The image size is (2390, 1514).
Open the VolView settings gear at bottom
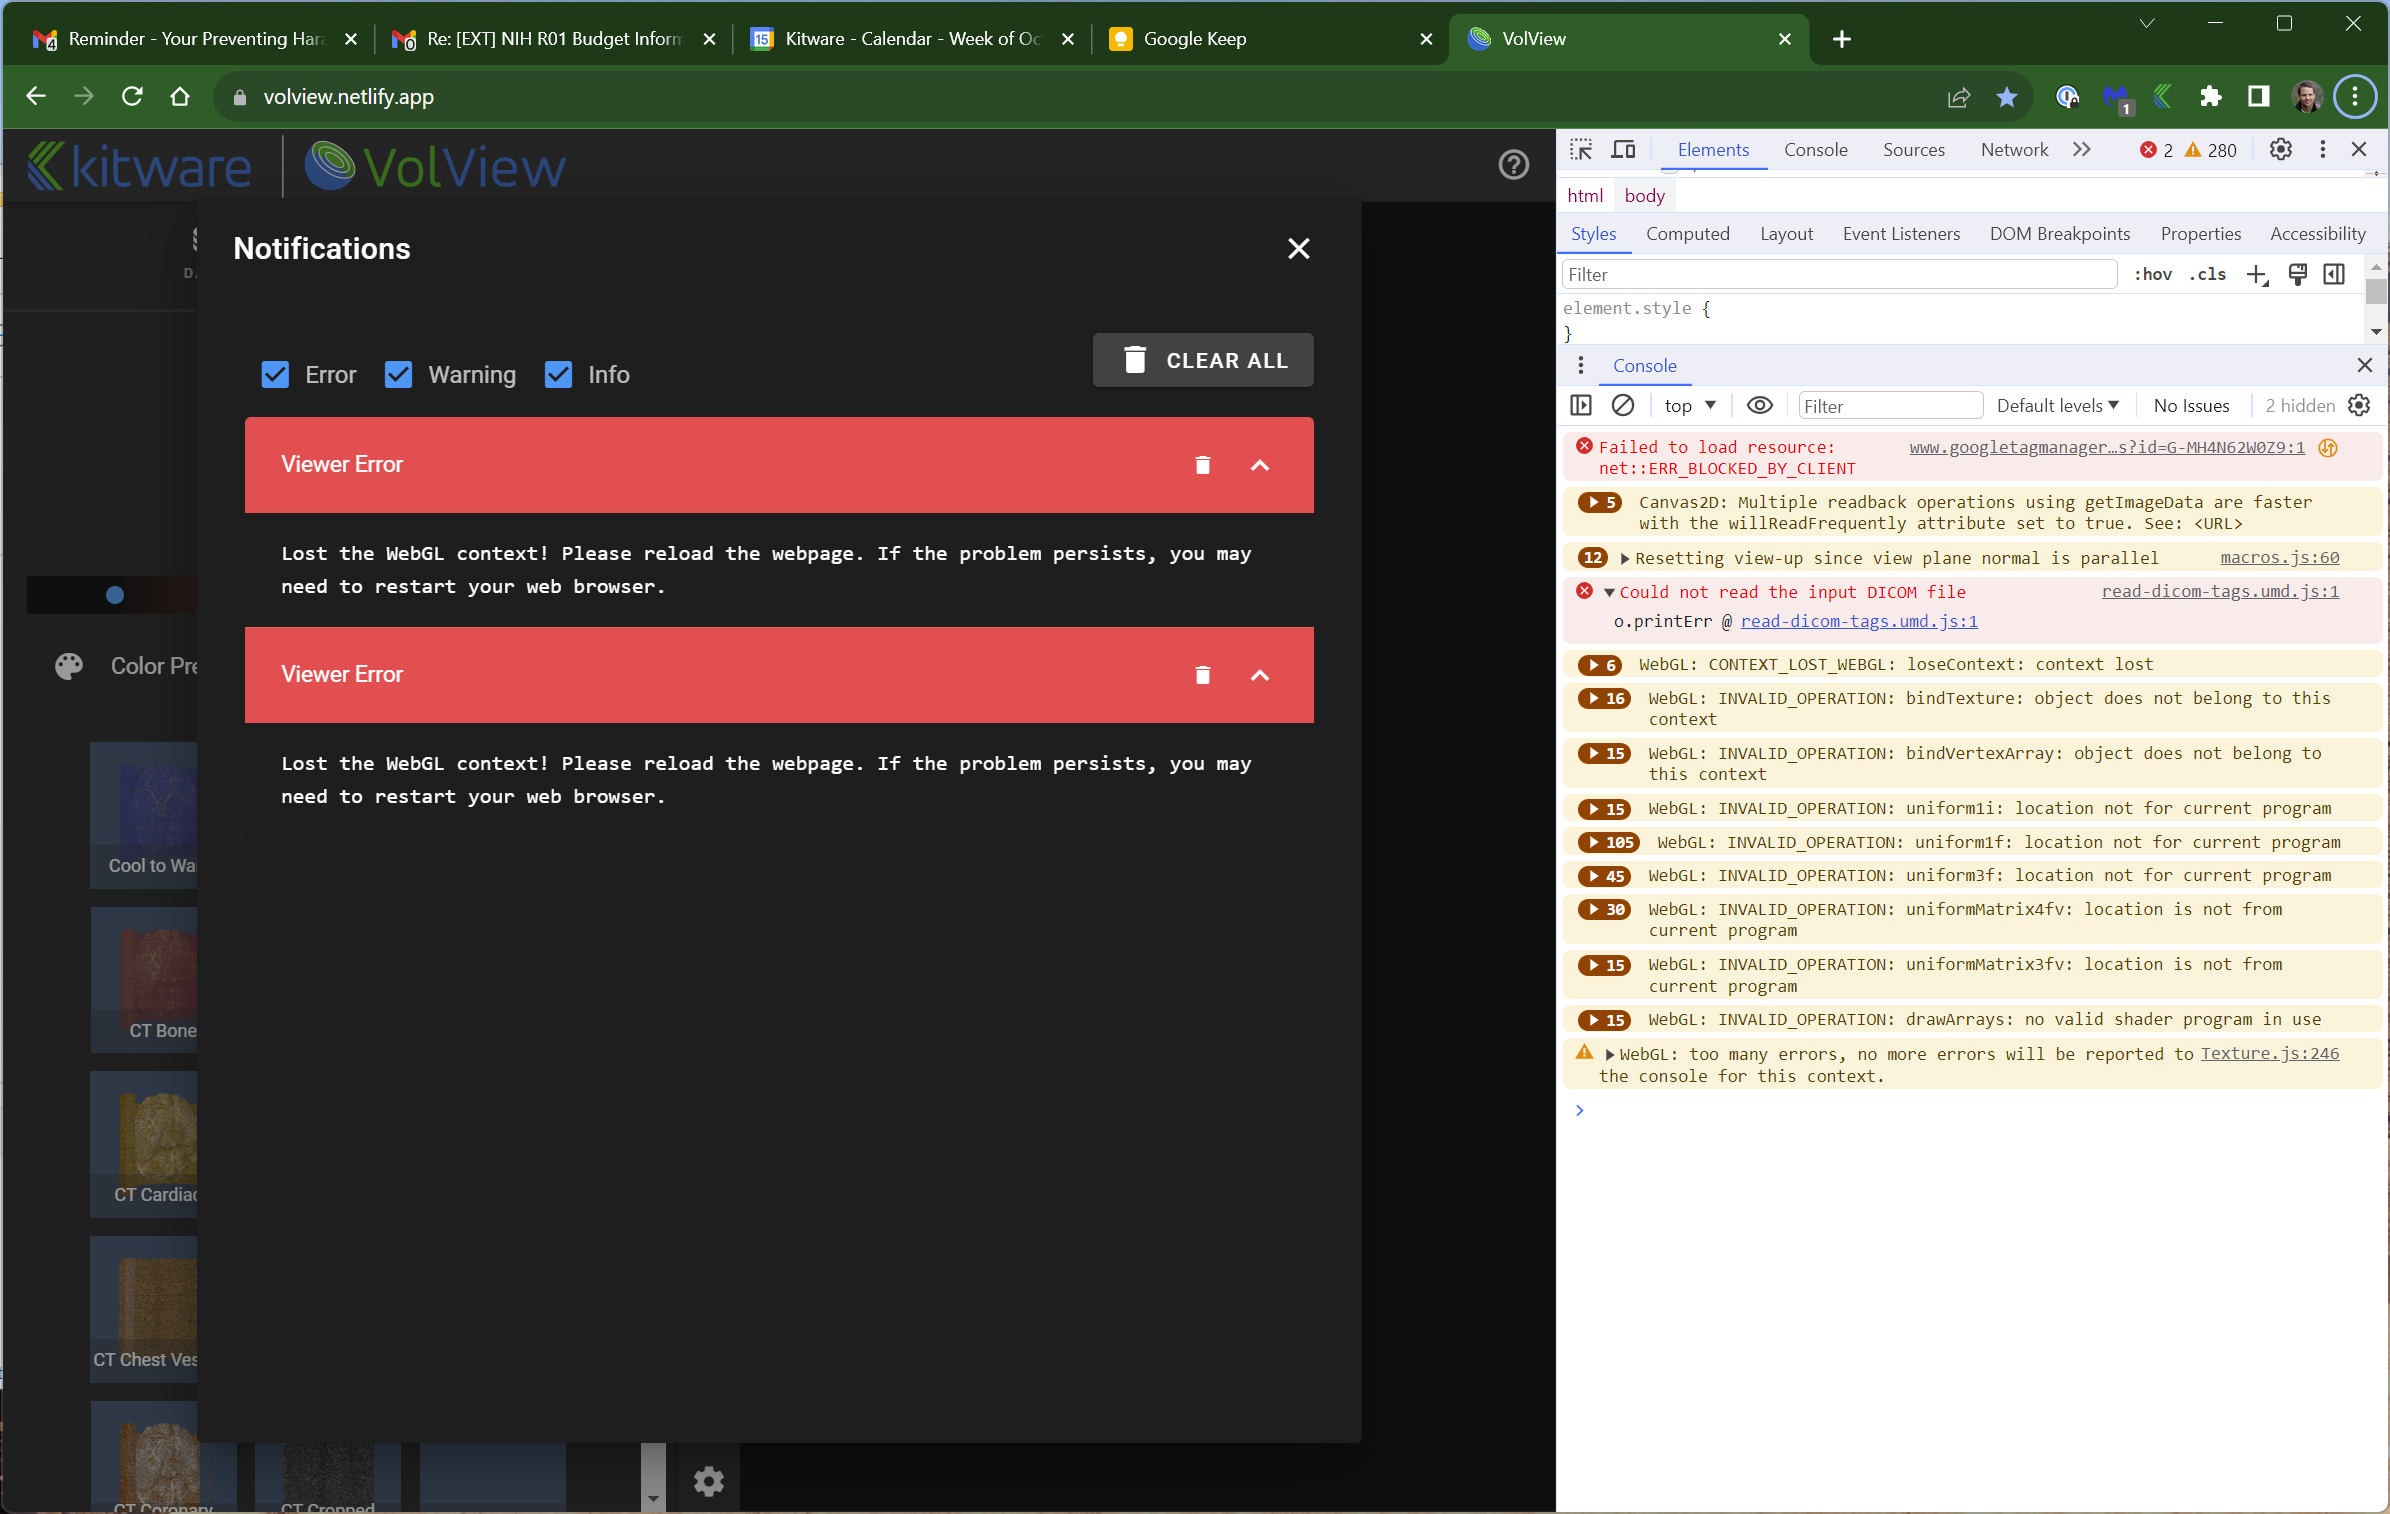708,1482
